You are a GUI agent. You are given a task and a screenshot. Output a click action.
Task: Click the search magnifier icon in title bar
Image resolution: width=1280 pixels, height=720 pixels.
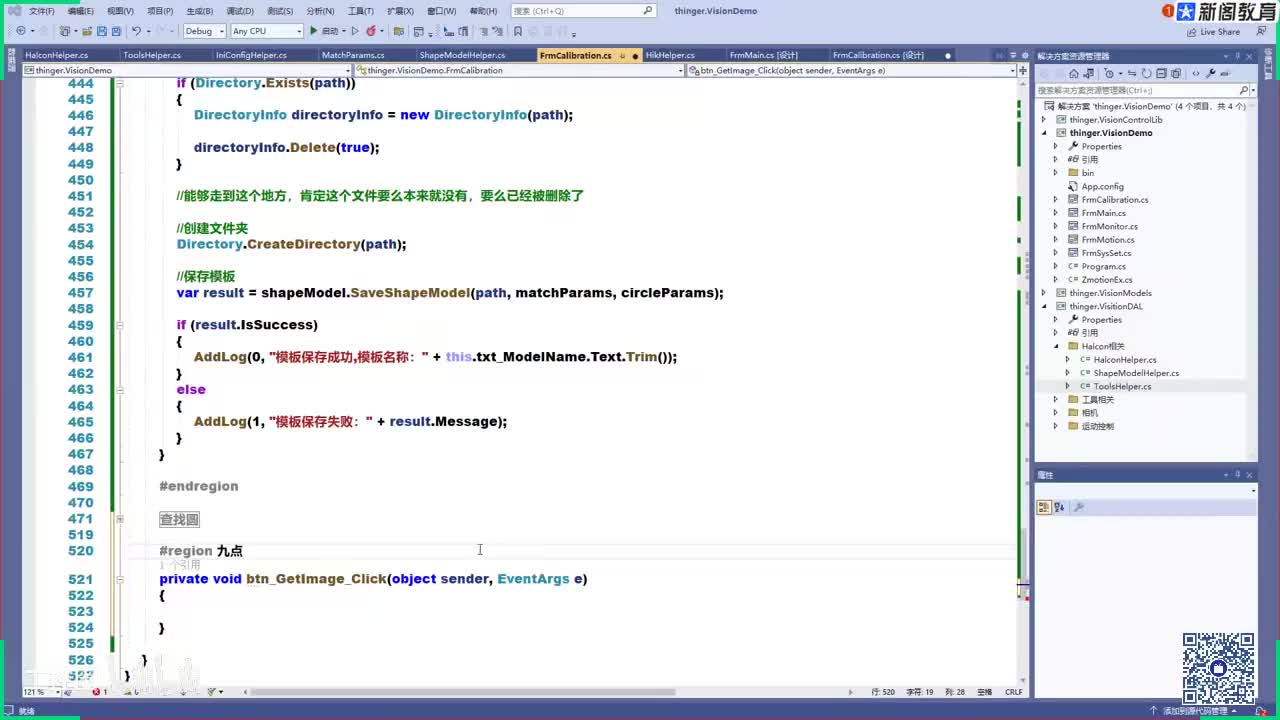click(x=648, y=11)
